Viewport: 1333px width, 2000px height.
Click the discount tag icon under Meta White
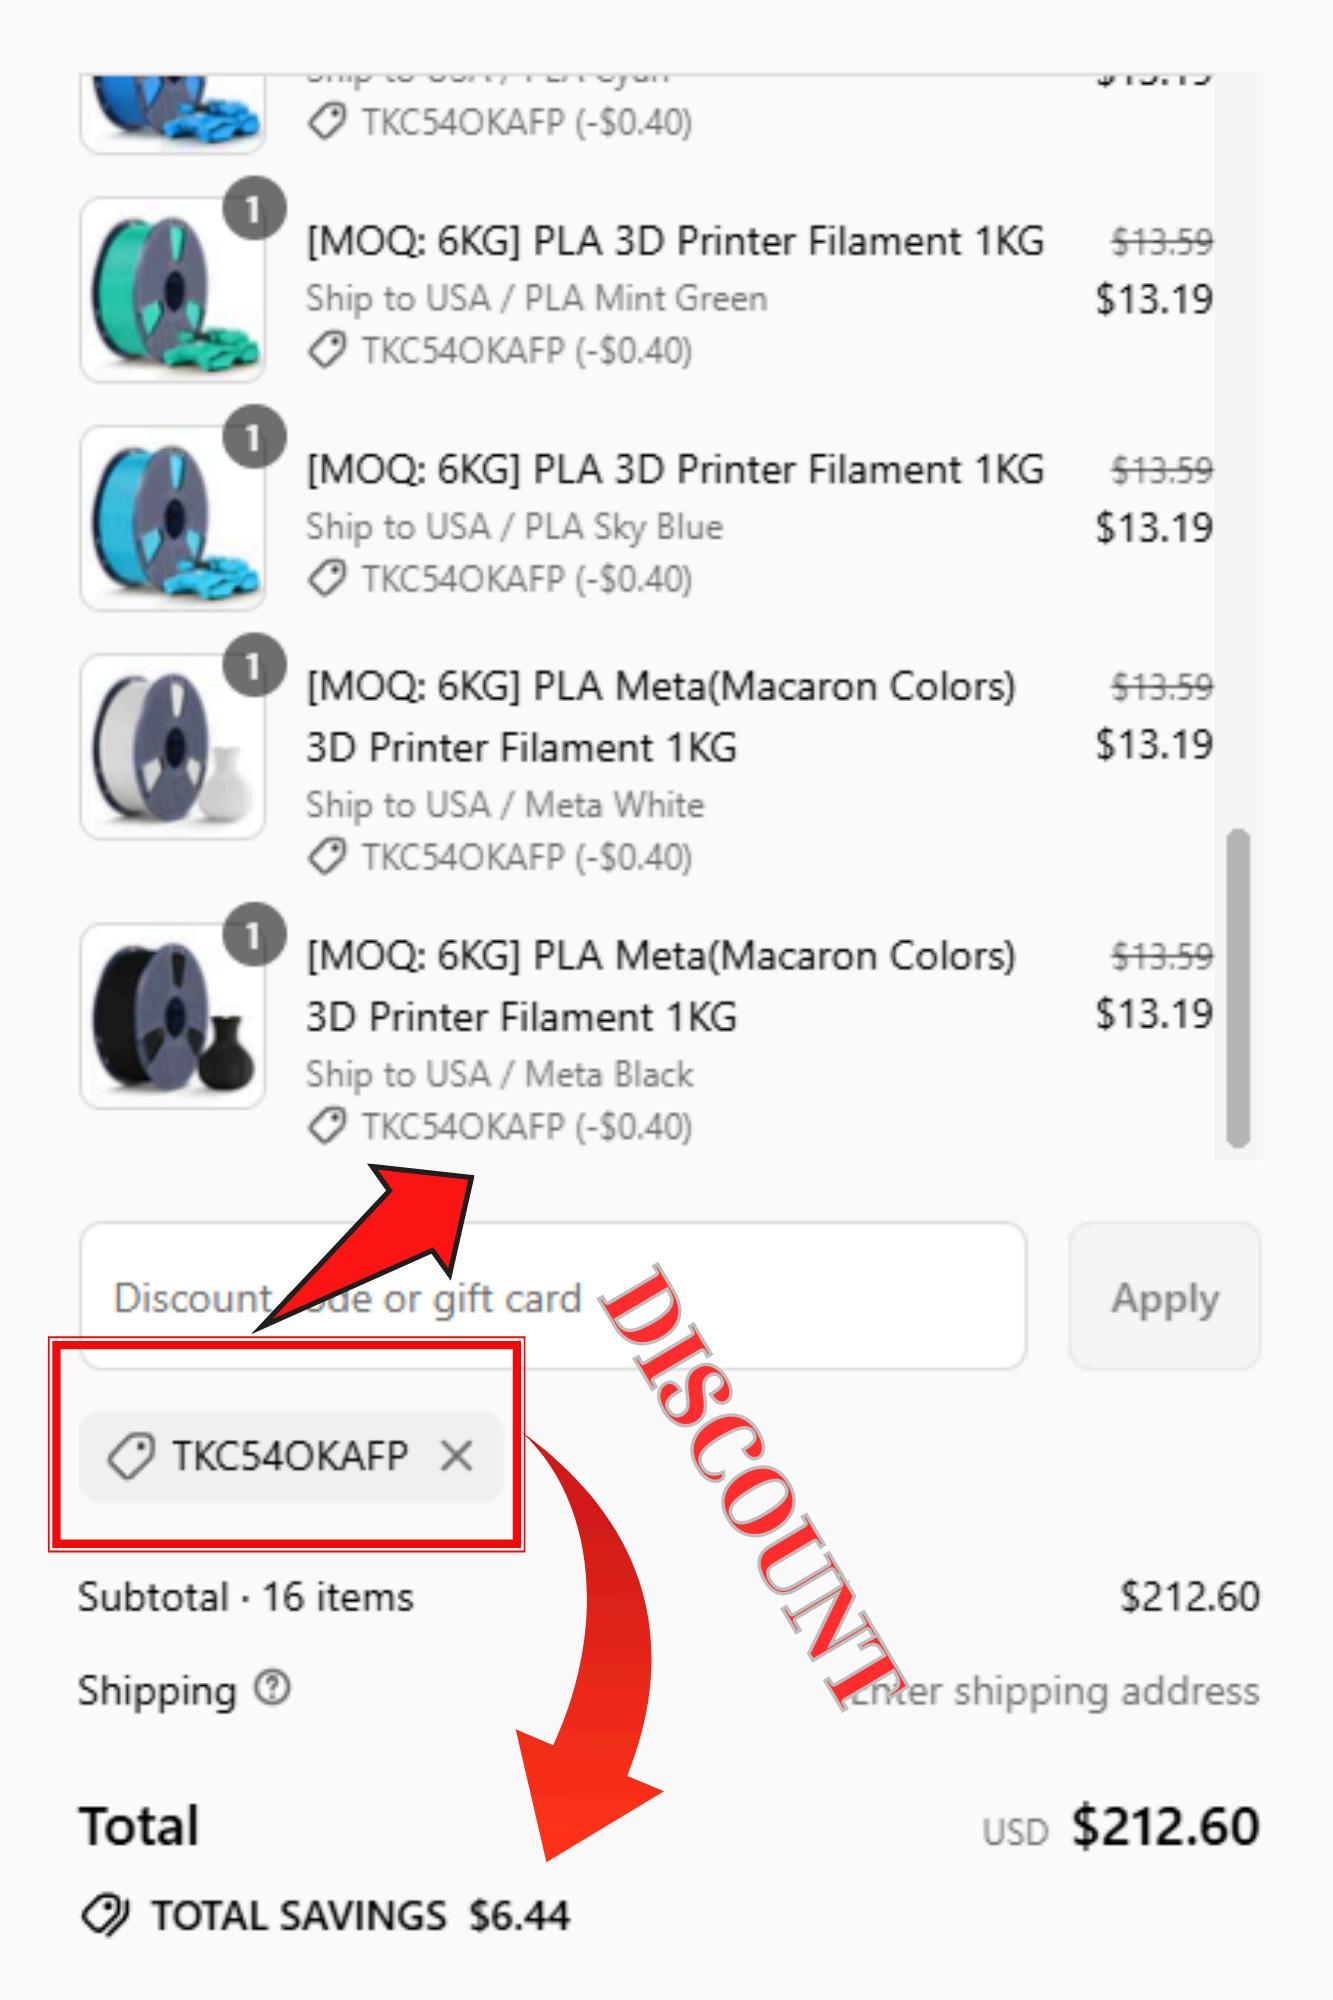(x=327, y=857)
